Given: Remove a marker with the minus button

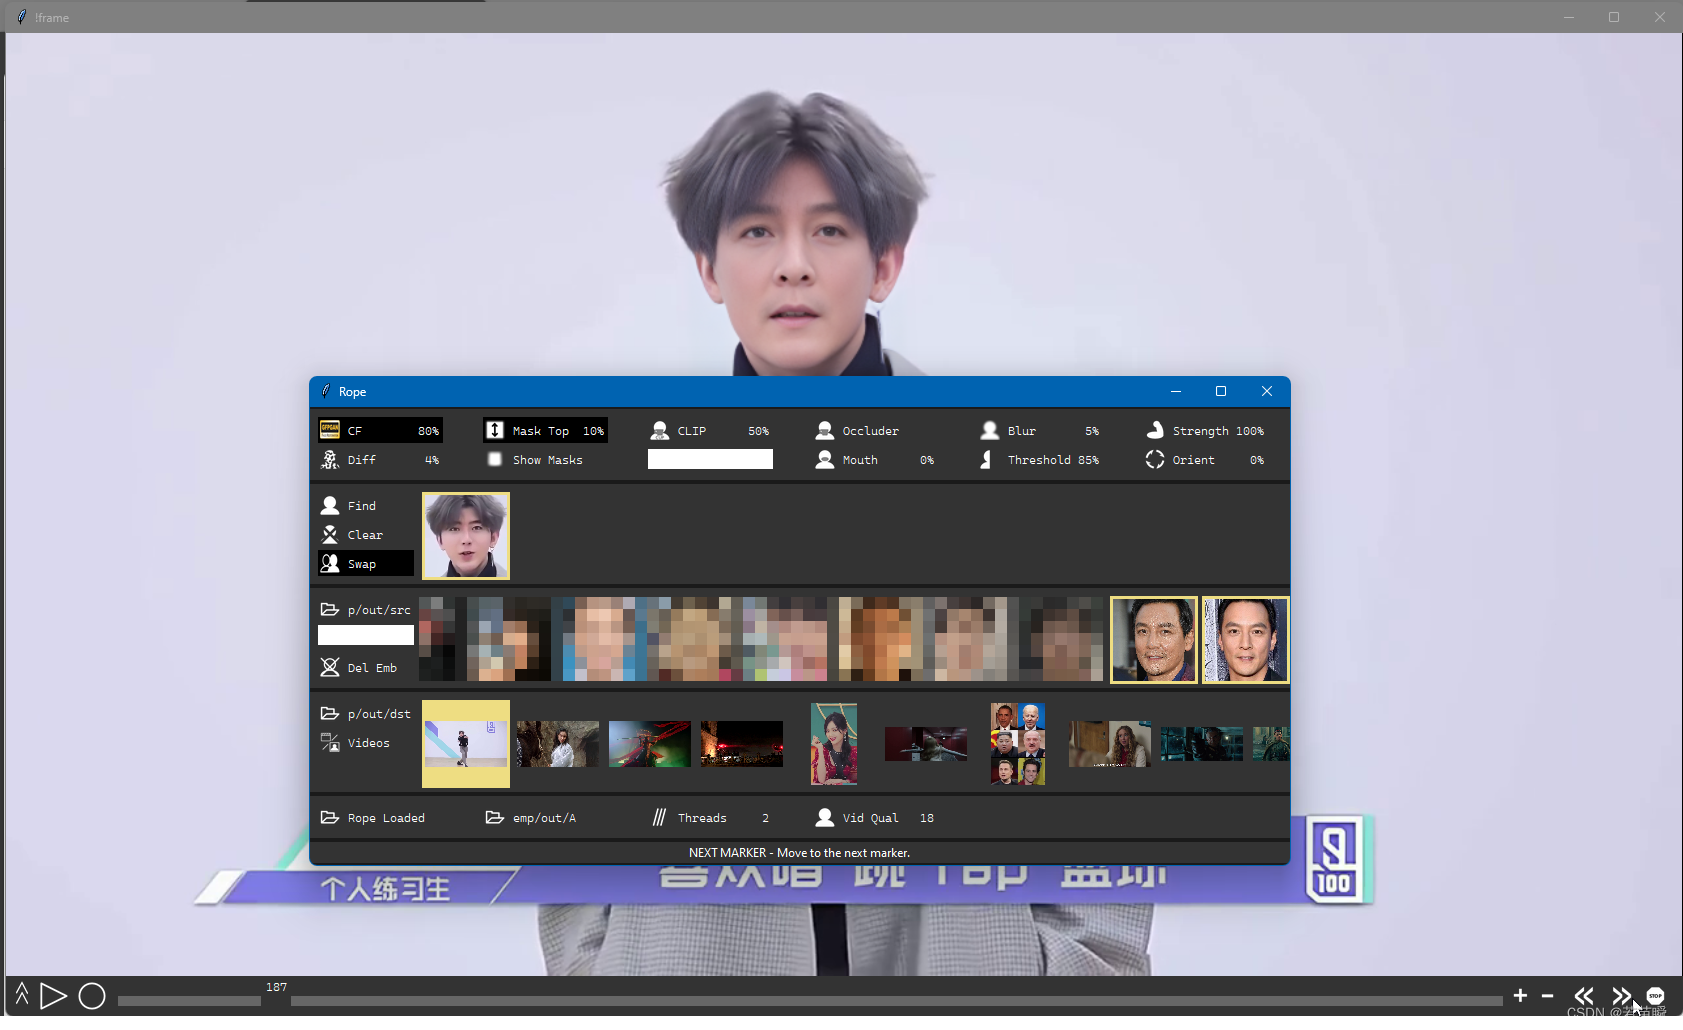Looking at the screenshot, I should (1547, 996).
